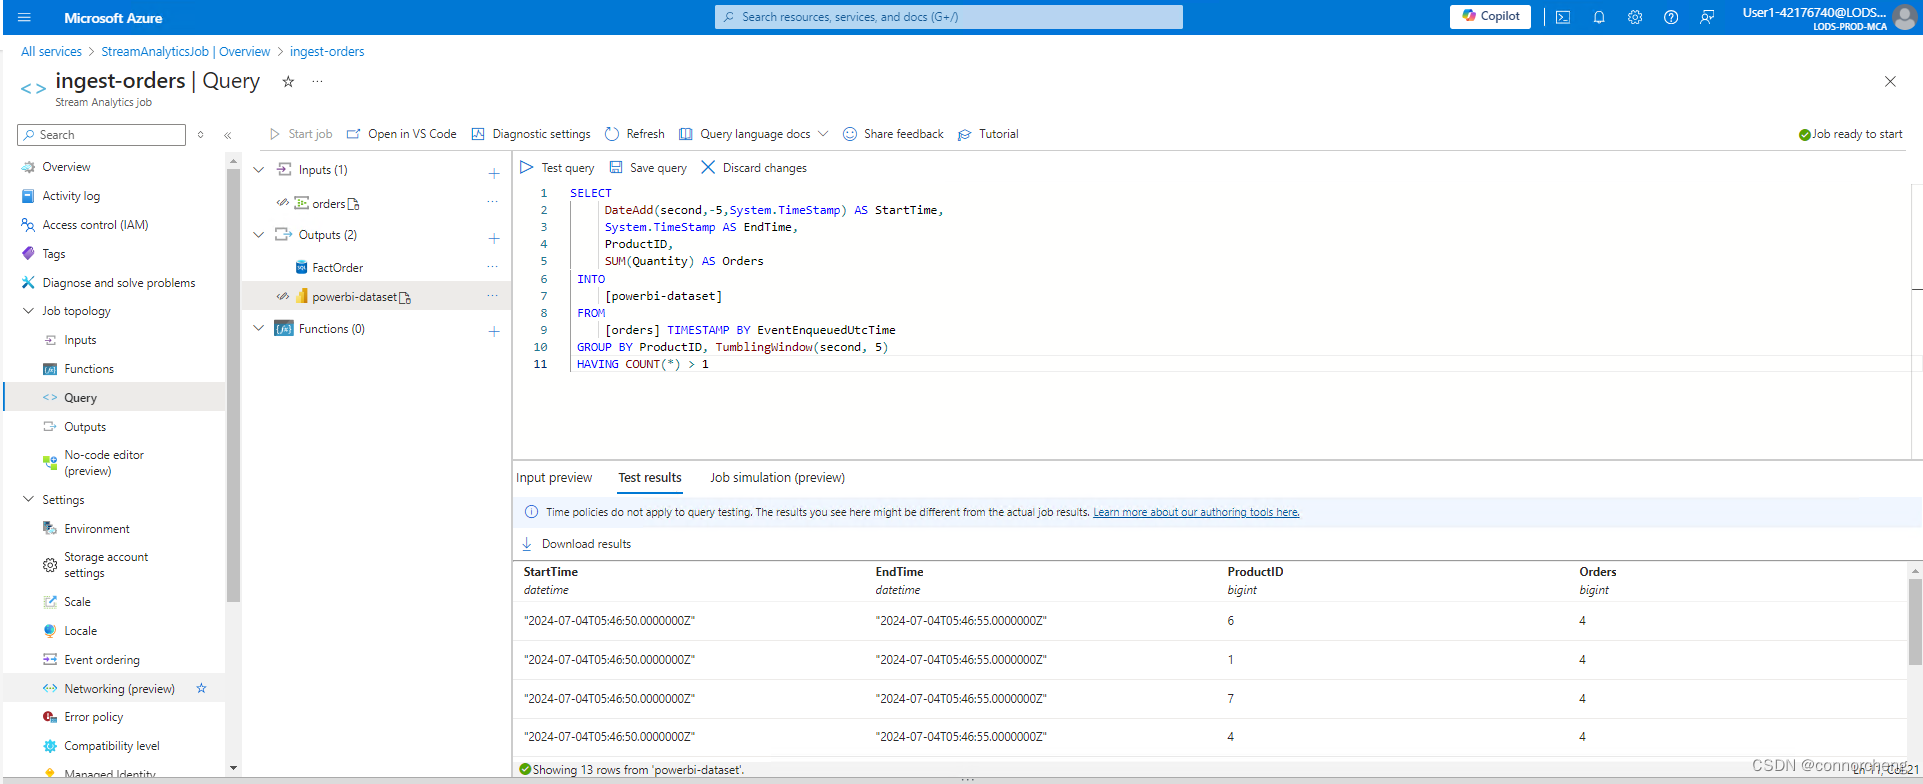The image size is (1923, 784).
Task: Run Test query
Action: (557, 168)
